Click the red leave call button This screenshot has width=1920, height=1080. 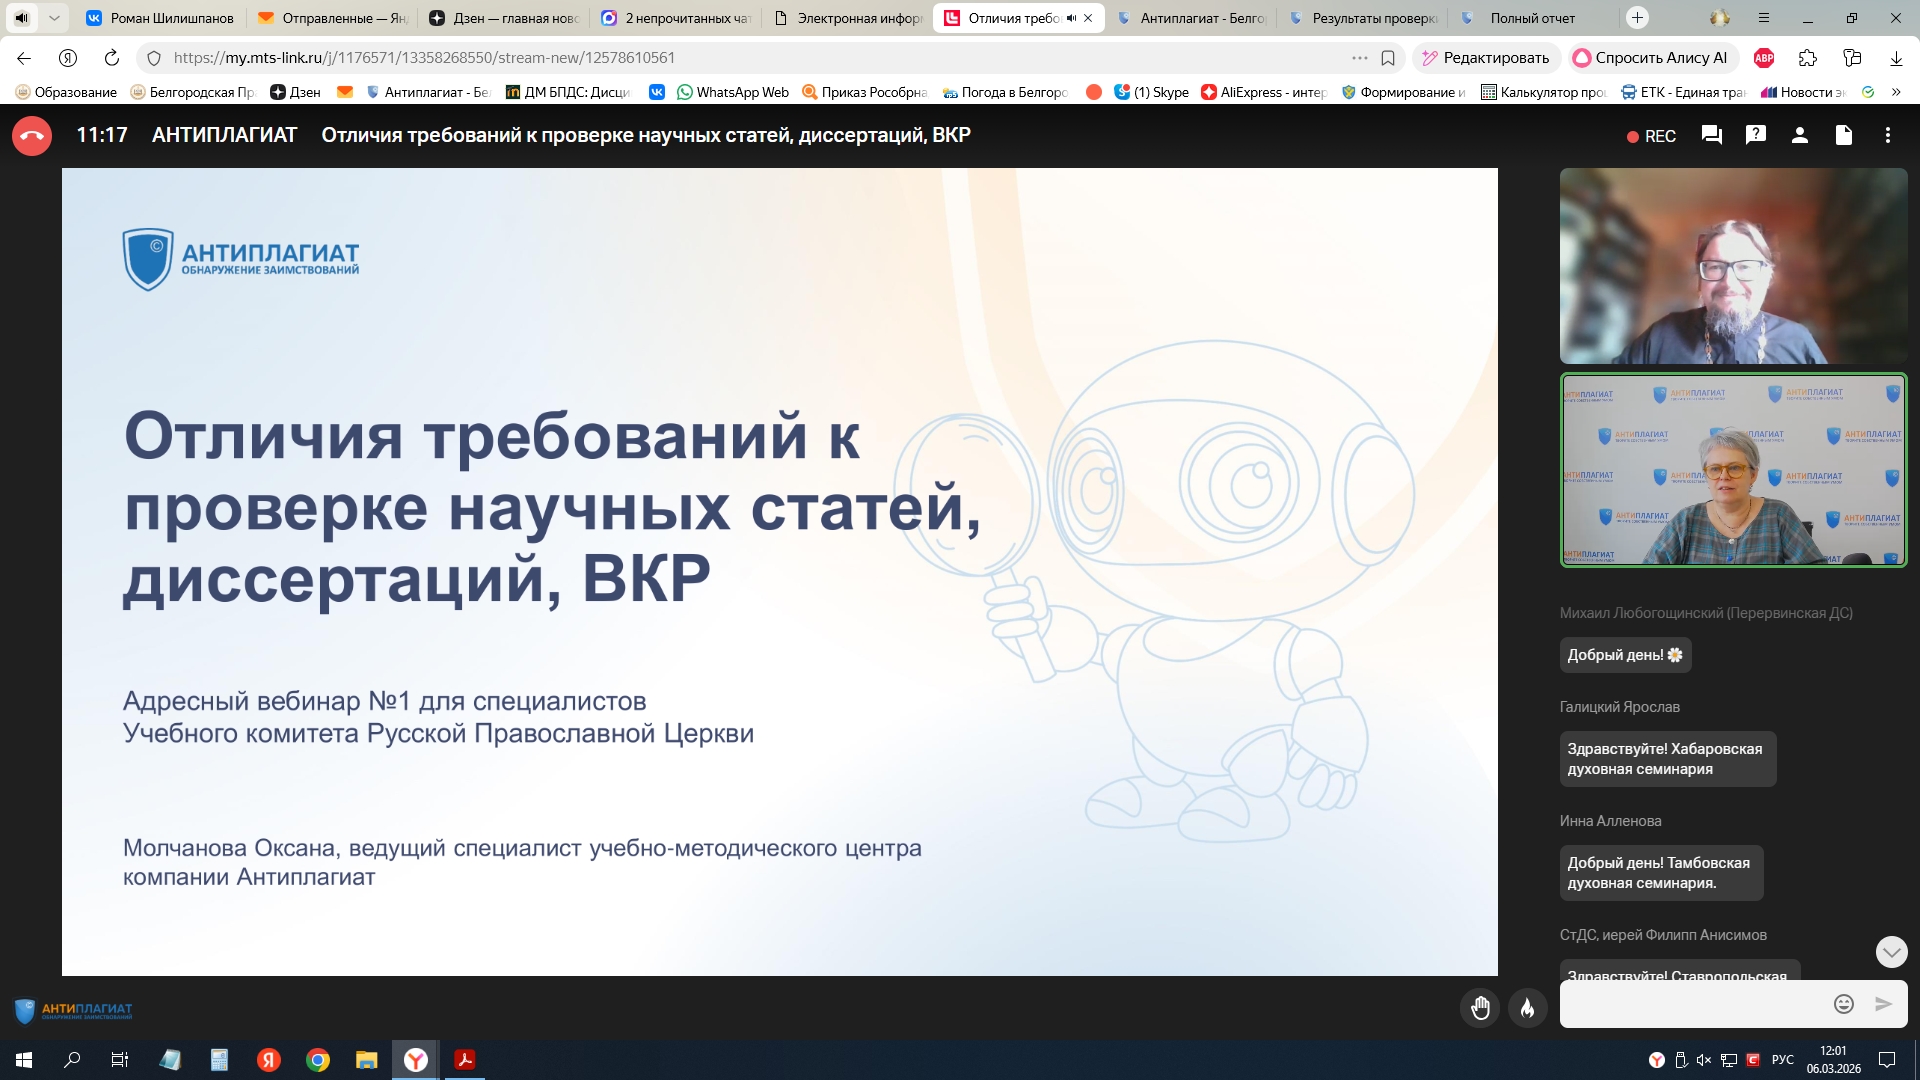[x=32, y=136]
